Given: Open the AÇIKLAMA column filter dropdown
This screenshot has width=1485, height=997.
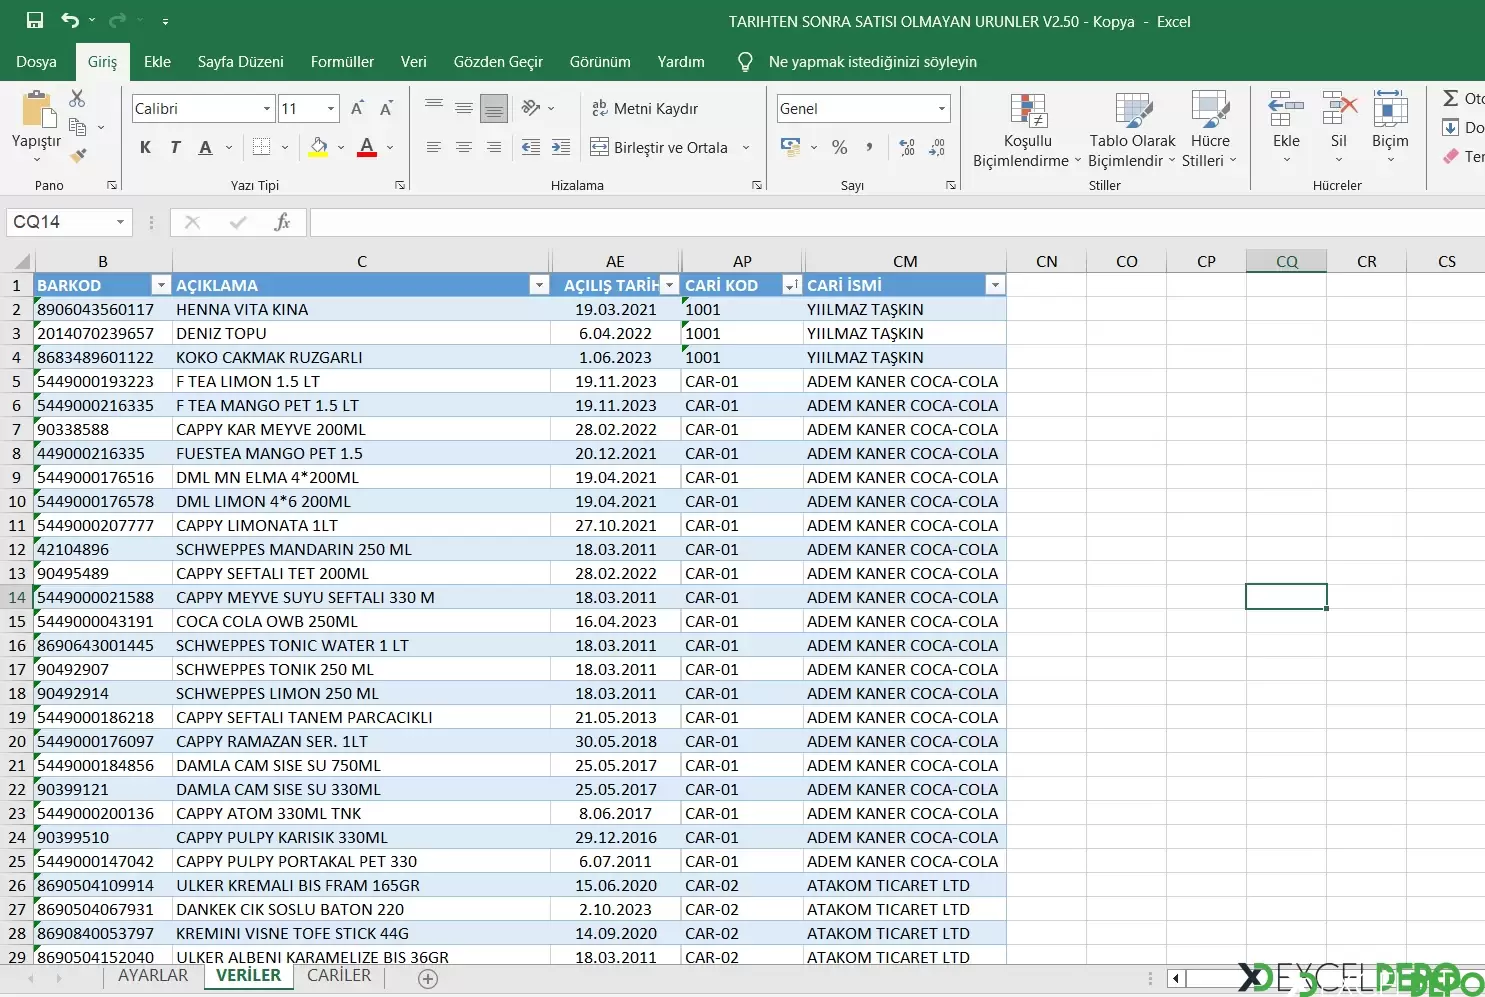Looking at the screenshot, I should pos(539,285).
